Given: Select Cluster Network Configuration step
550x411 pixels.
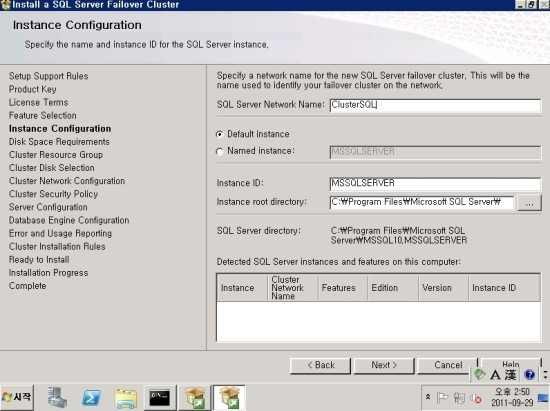Looking at the screenshot, I should click(x=67, y=181).
